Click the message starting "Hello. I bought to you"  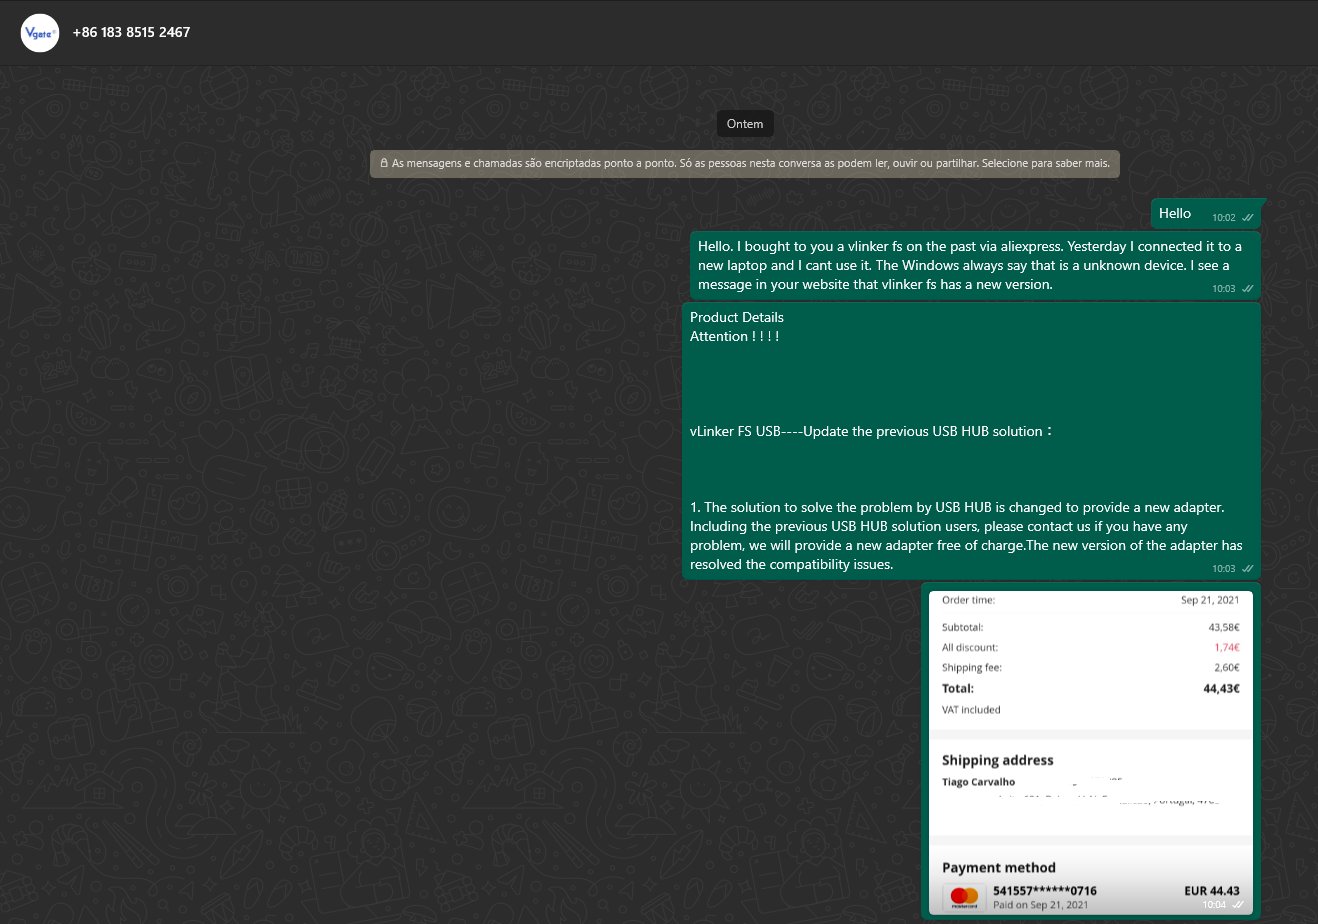975,265
